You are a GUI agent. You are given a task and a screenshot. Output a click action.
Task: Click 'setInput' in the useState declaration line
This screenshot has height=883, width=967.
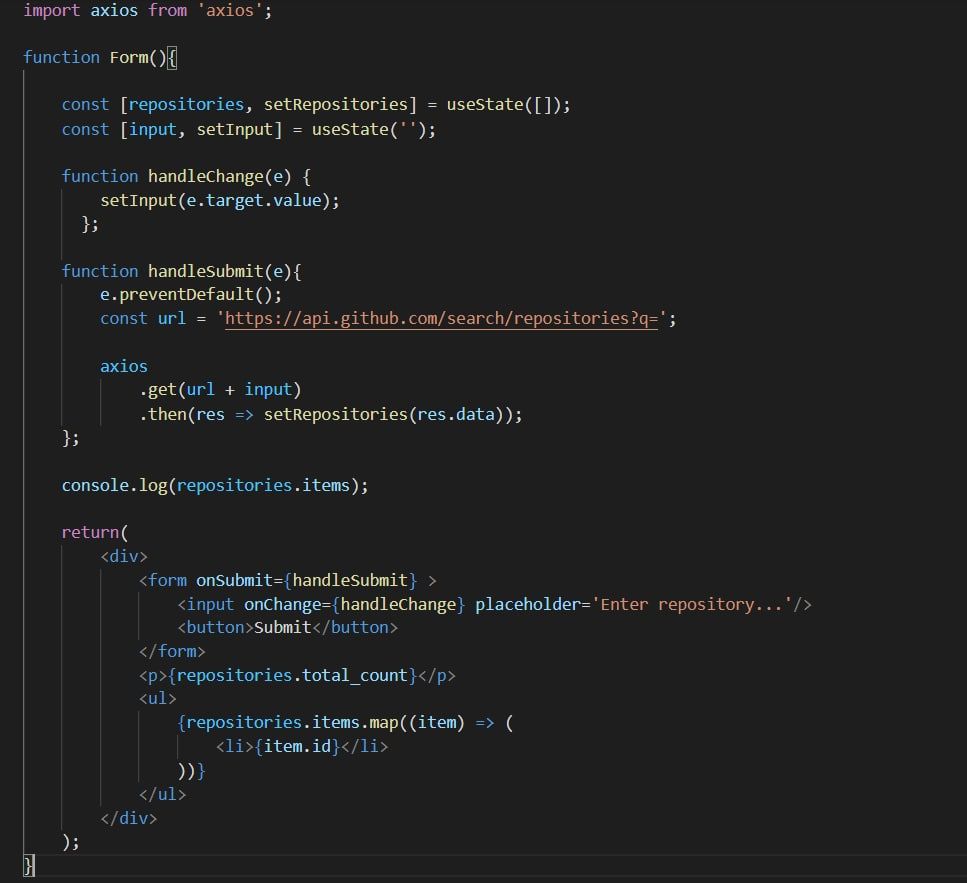coord(234,129)
